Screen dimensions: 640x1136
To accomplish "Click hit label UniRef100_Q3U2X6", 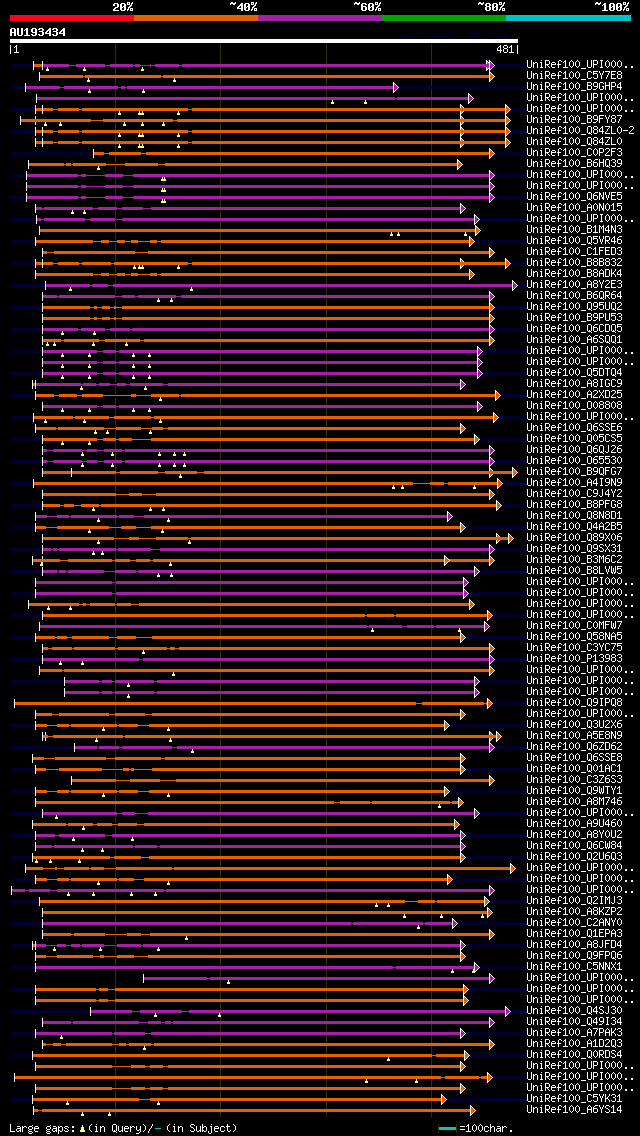I will click(x=574, y=724).
